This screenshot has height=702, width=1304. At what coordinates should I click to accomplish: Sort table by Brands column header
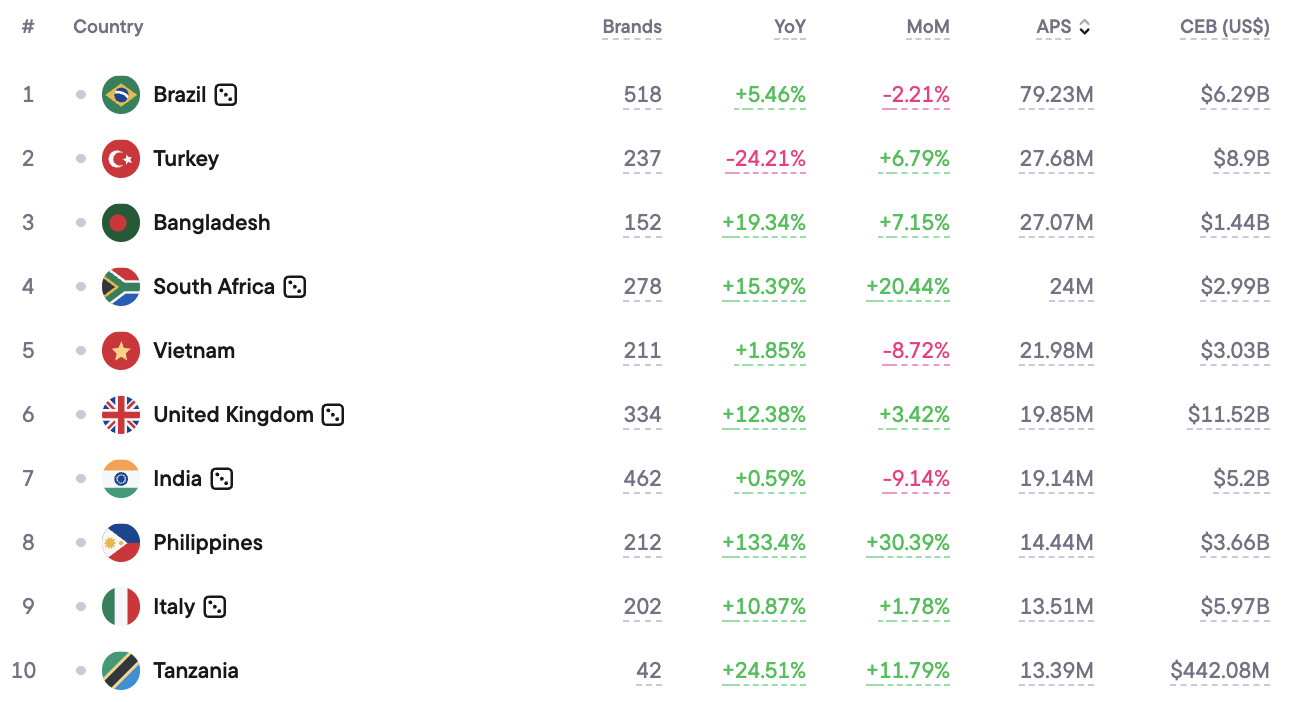pyautogui.click(x=632, y=27)
